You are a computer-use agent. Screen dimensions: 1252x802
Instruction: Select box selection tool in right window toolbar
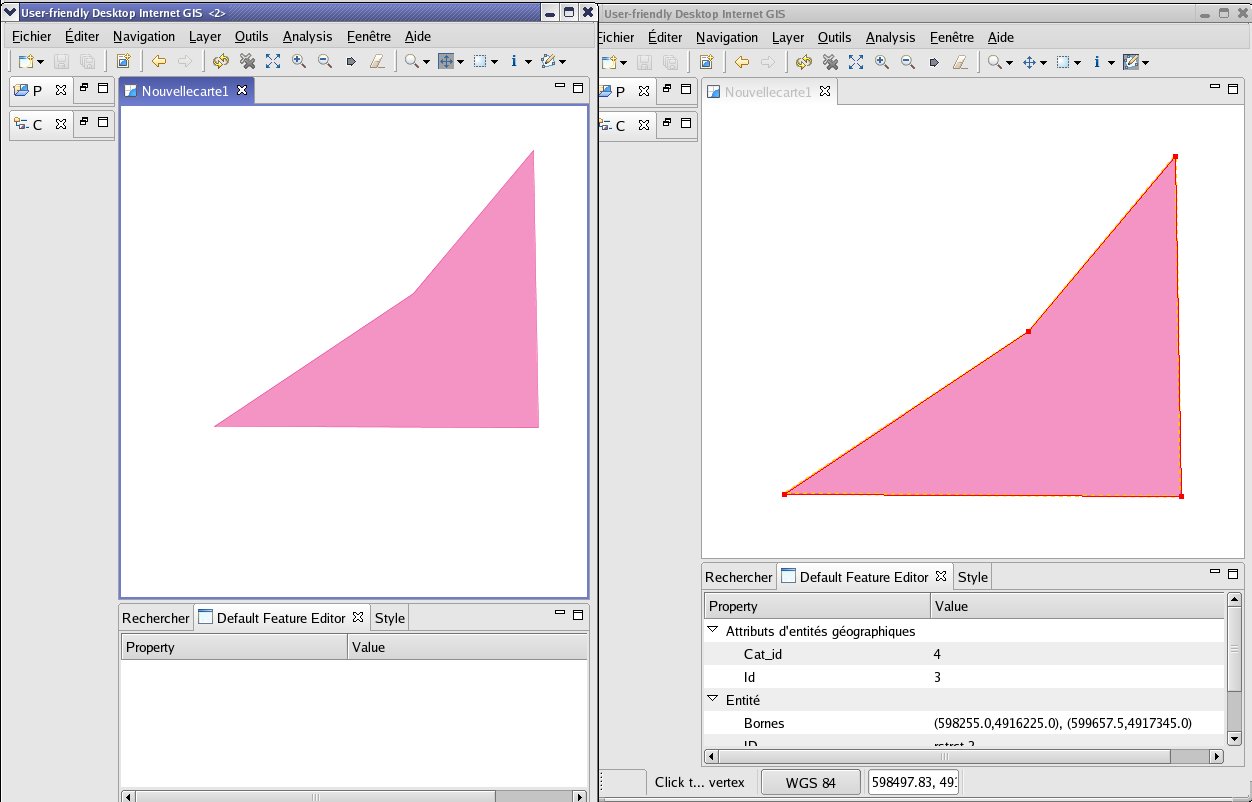click(1063, 62)
